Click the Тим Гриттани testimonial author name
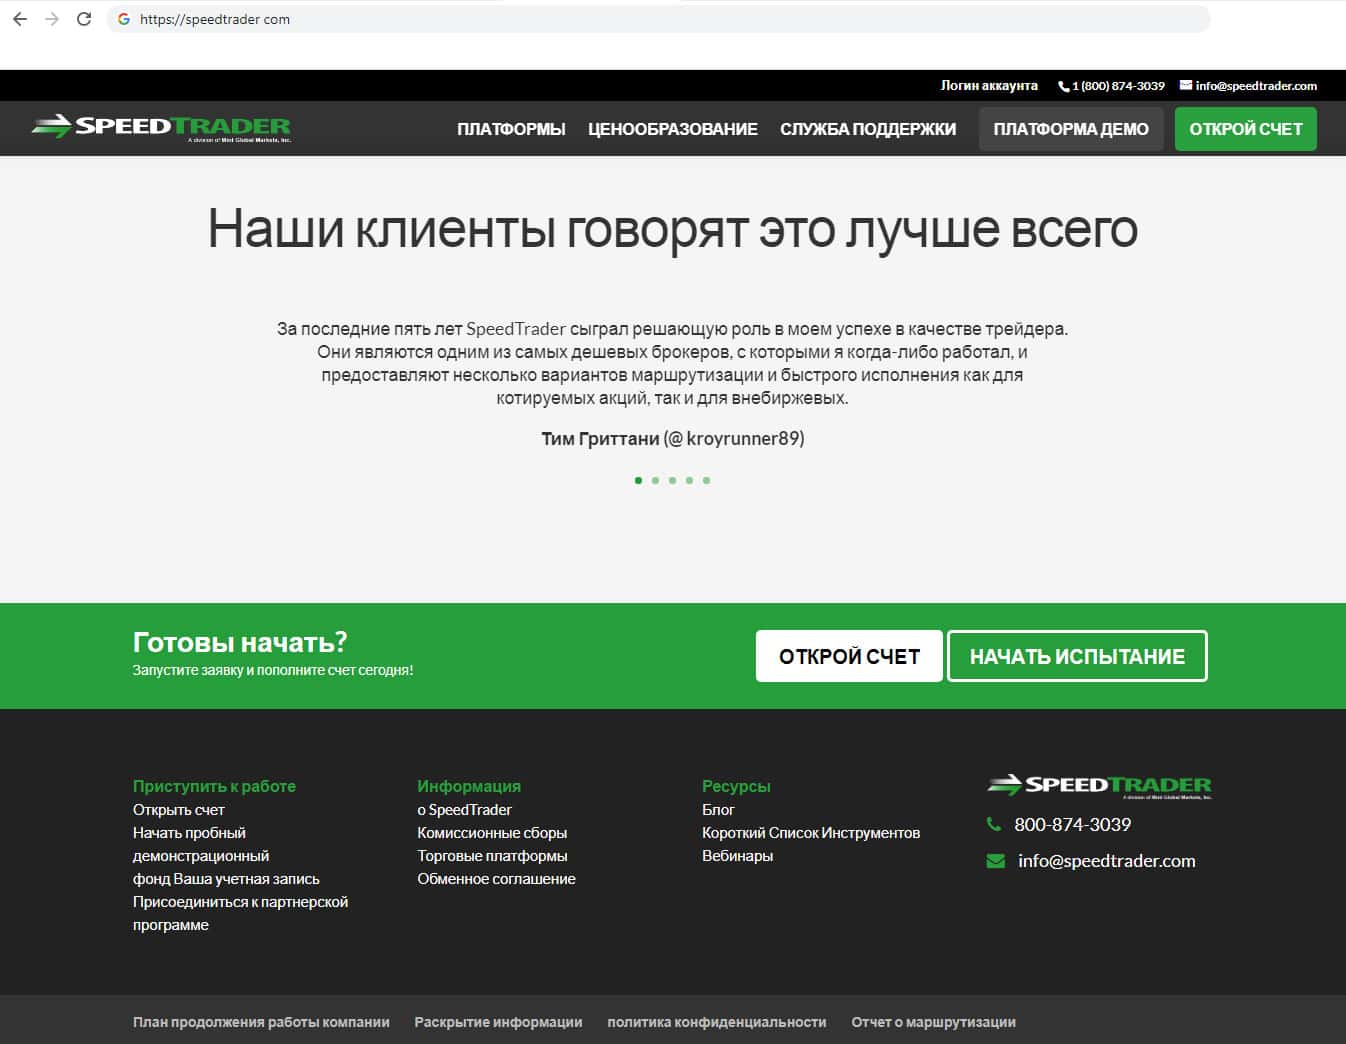The height and width of the screenshot is (1044, 1346). point(600,439)
